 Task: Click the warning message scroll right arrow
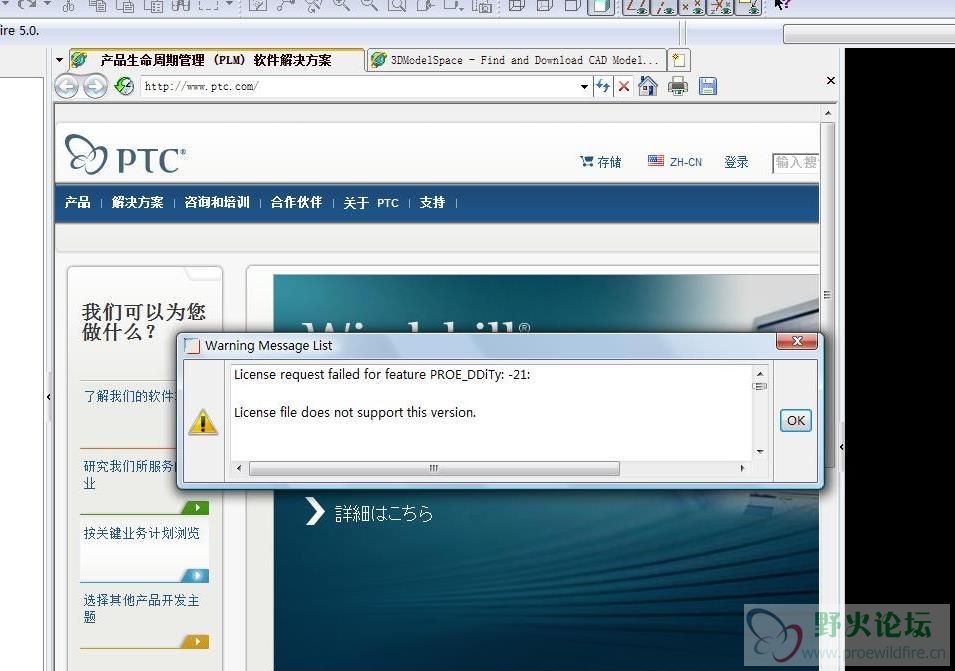pyautogui.click(x=742, y=468)
